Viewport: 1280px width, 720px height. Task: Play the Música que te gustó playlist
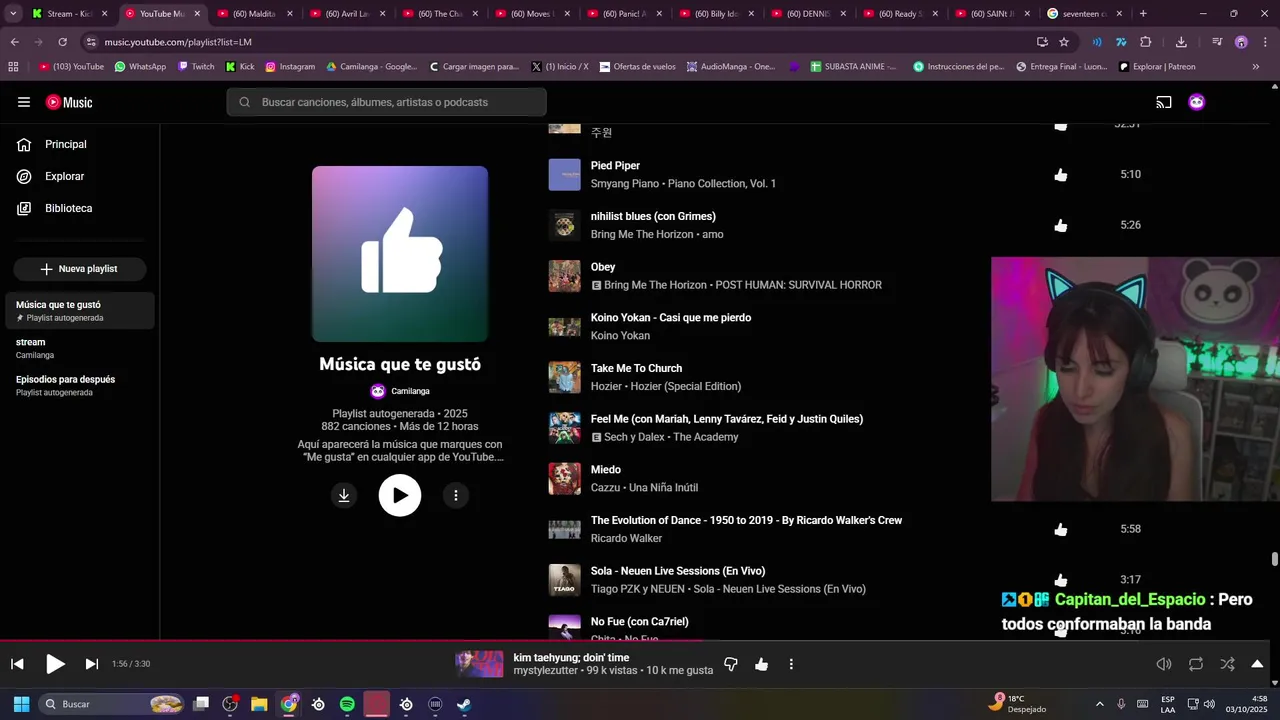pos(400,495)
